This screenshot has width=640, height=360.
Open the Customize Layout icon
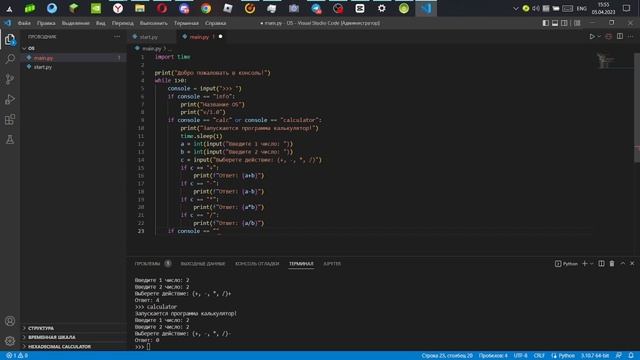(x=577, y=23)
